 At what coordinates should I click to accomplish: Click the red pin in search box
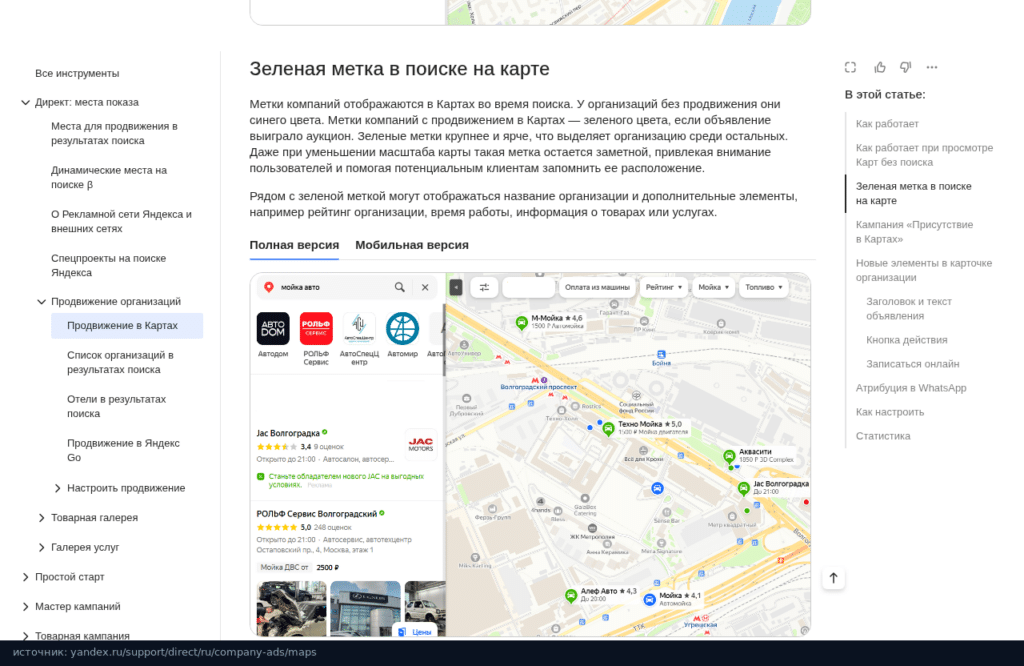pyautogui.click(x=268, y=287)
